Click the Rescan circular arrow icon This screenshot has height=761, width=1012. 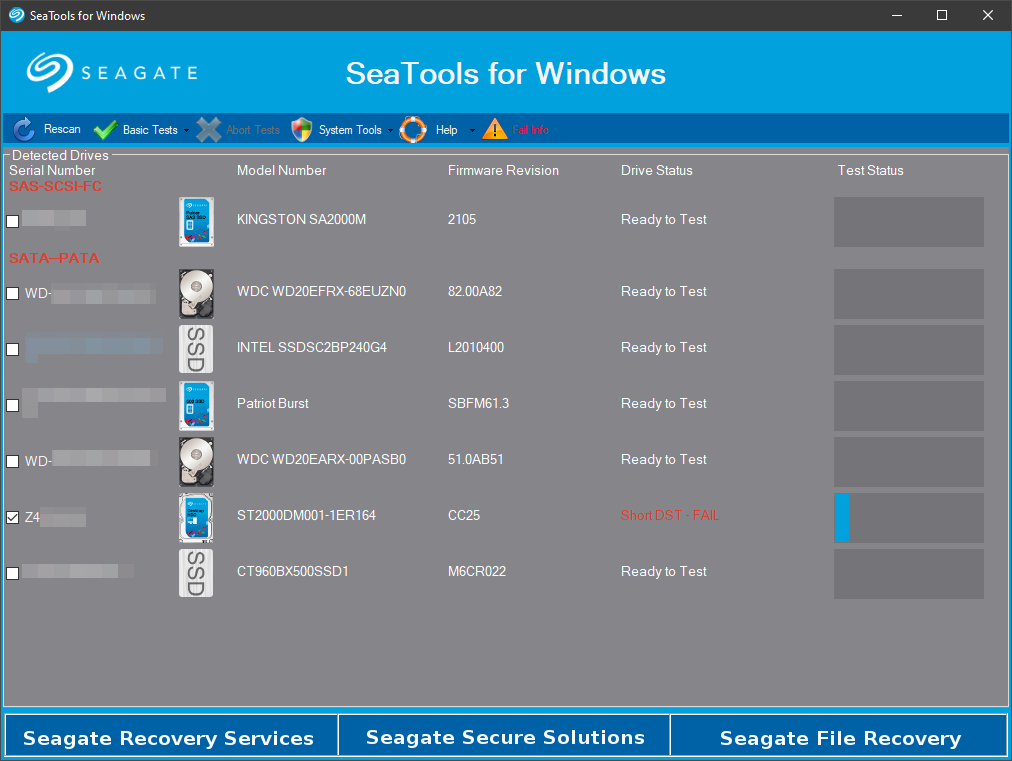point(24,130)
